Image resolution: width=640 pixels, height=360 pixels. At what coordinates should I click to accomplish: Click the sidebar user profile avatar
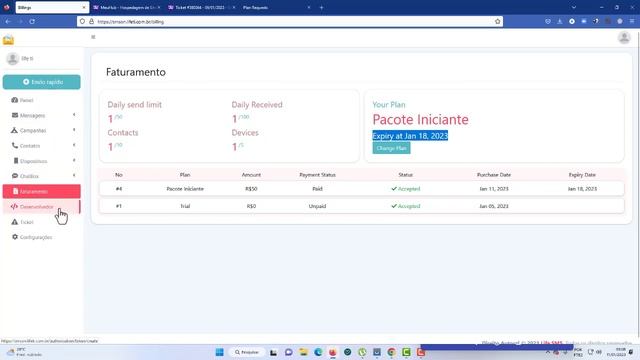tap(13, 59)
